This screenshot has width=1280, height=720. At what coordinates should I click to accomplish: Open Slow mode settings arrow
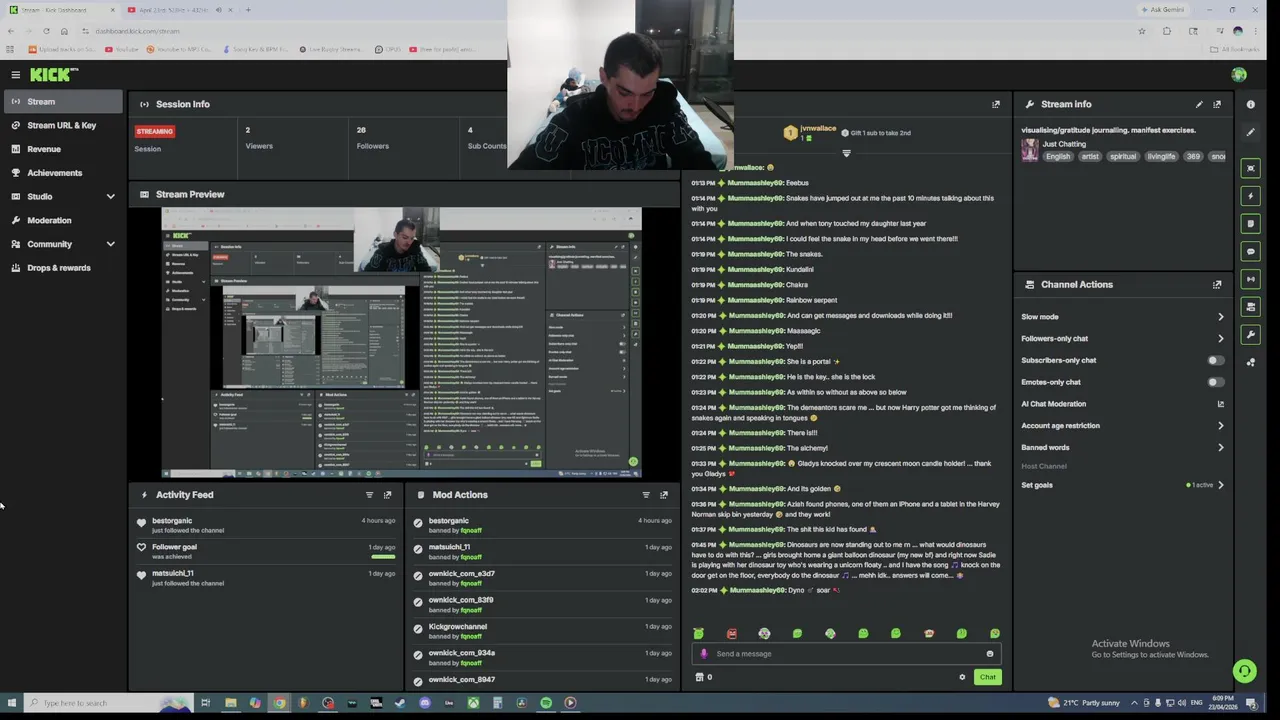click(1220, 317)
